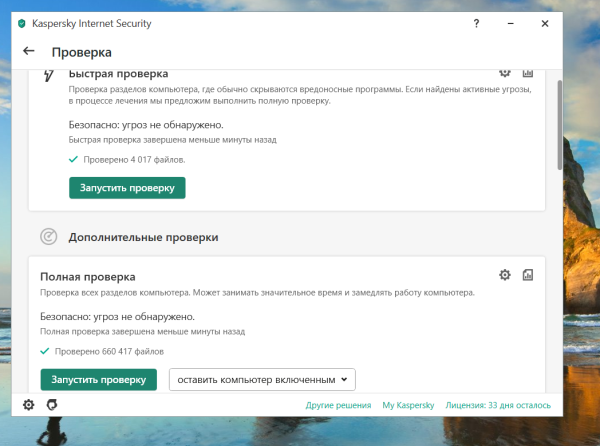600x446 pixels.
Task: Click the Полная проверка heading
Action: click(x=88, y=277)
